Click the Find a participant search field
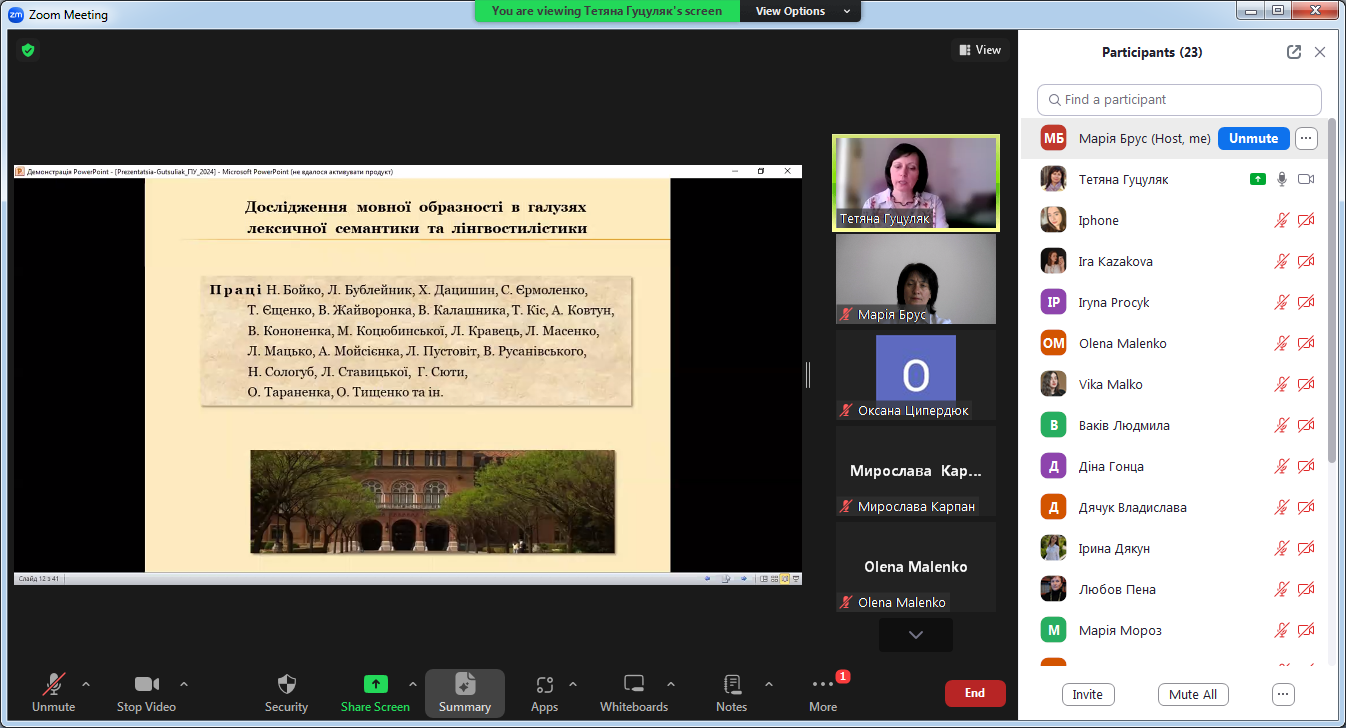The height and width of the screenshot is (728, 1346). coord(1178,100)
